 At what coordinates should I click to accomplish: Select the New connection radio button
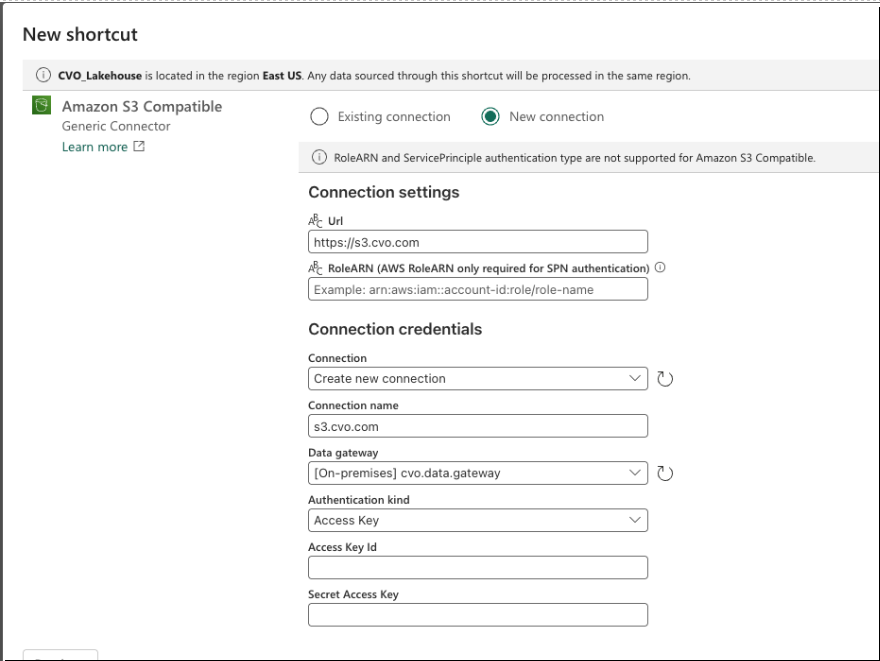click(490, 117)
